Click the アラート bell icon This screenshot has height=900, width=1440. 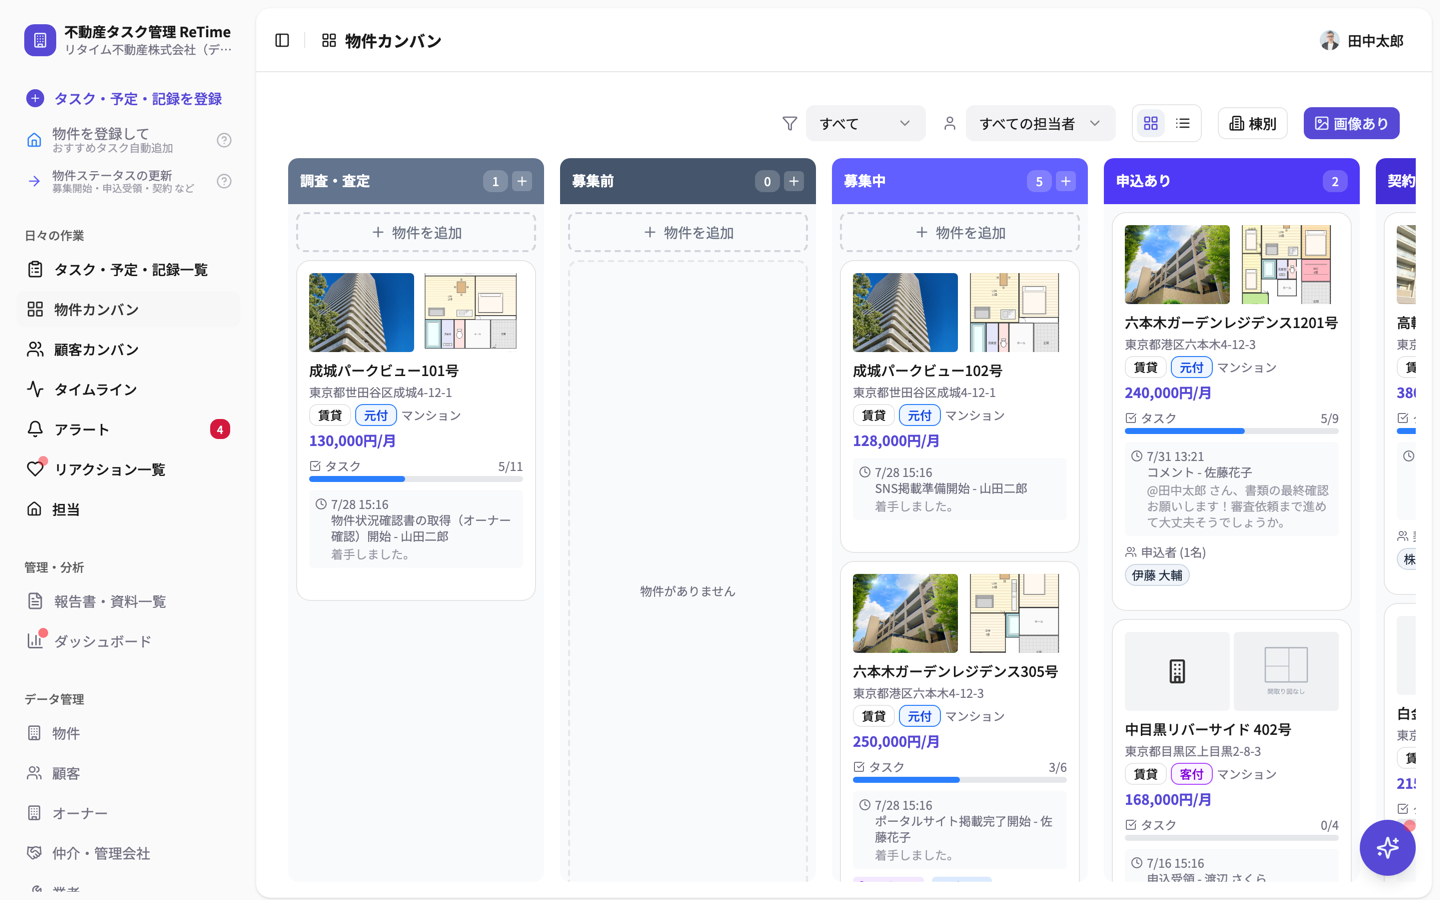[x=35, y=429]
